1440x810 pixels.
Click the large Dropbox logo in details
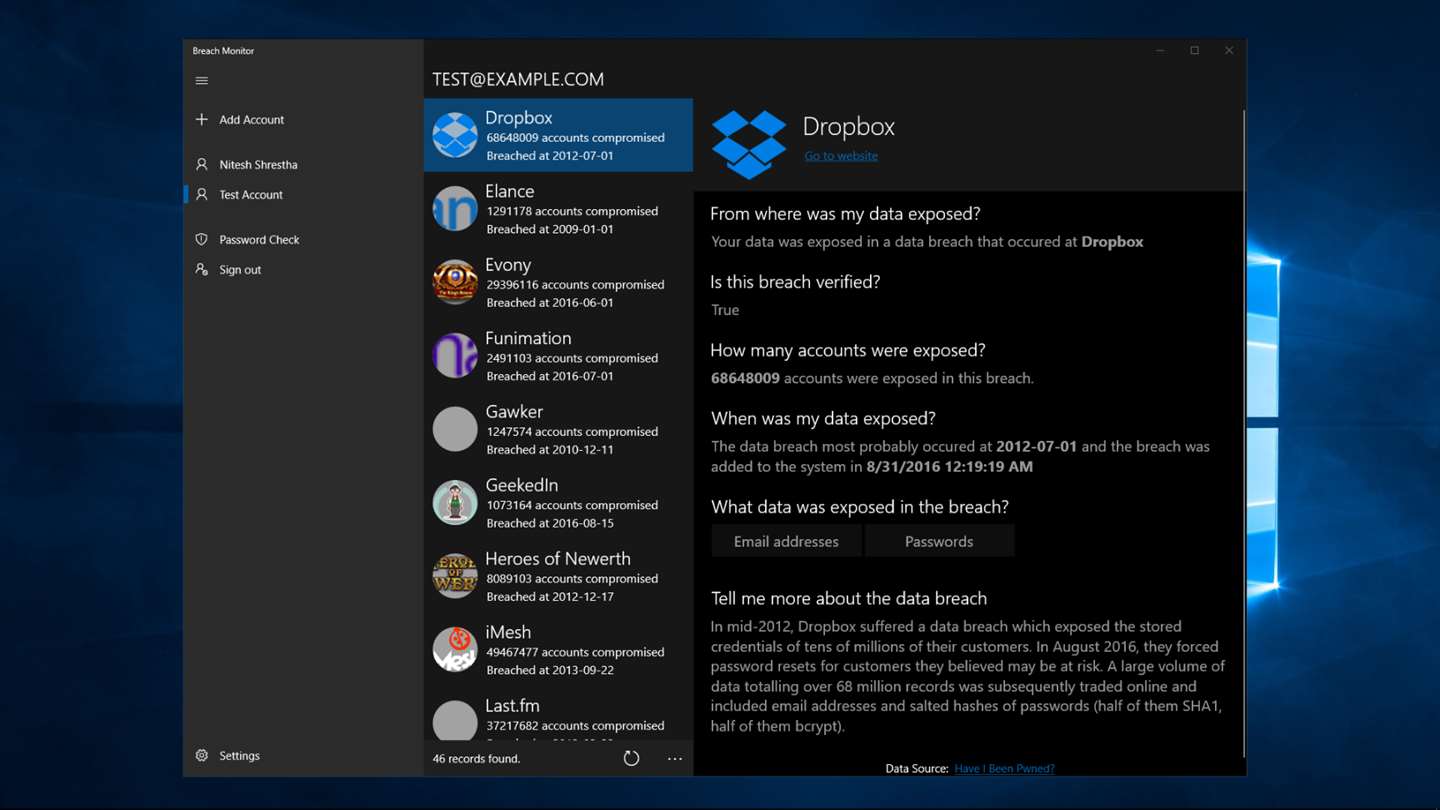coord(749,144)
